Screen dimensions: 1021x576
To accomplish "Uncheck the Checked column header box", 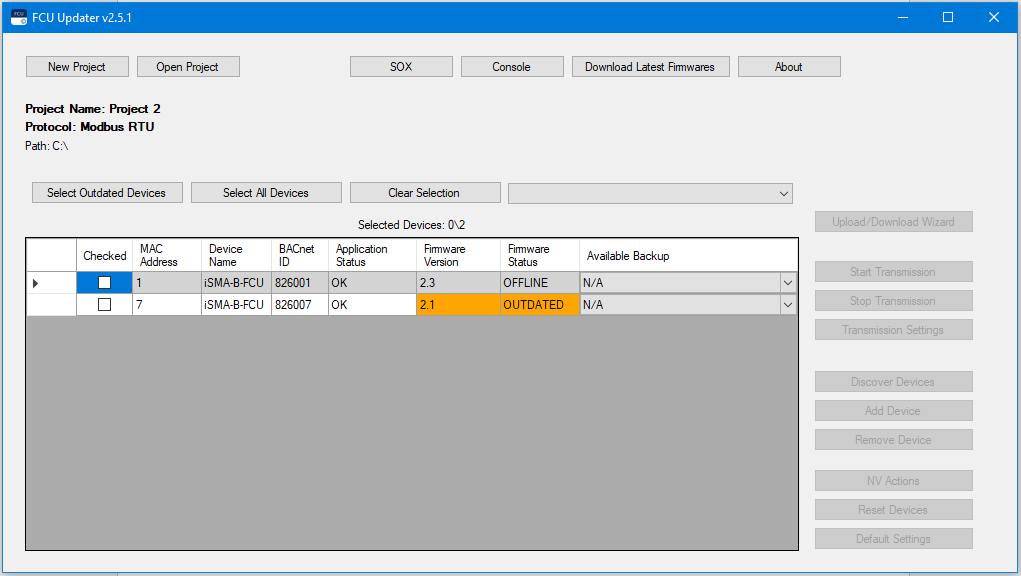I will point(103,255).
